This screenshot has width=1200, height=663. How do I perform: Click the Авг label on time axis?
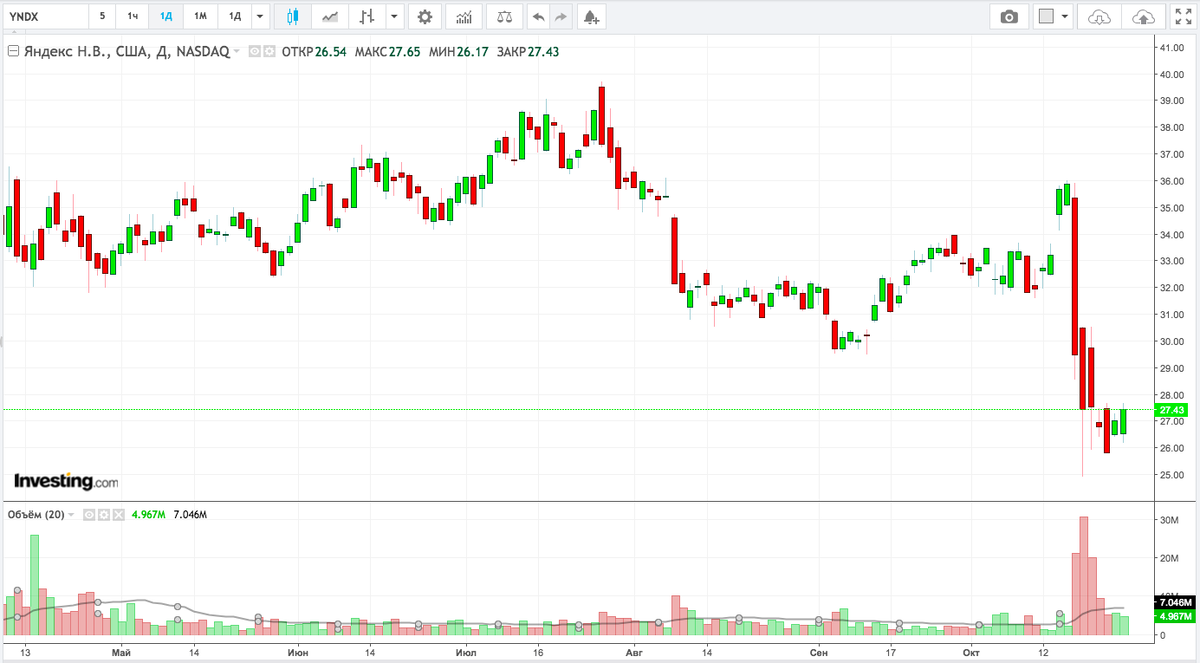[x=633, y=652]
